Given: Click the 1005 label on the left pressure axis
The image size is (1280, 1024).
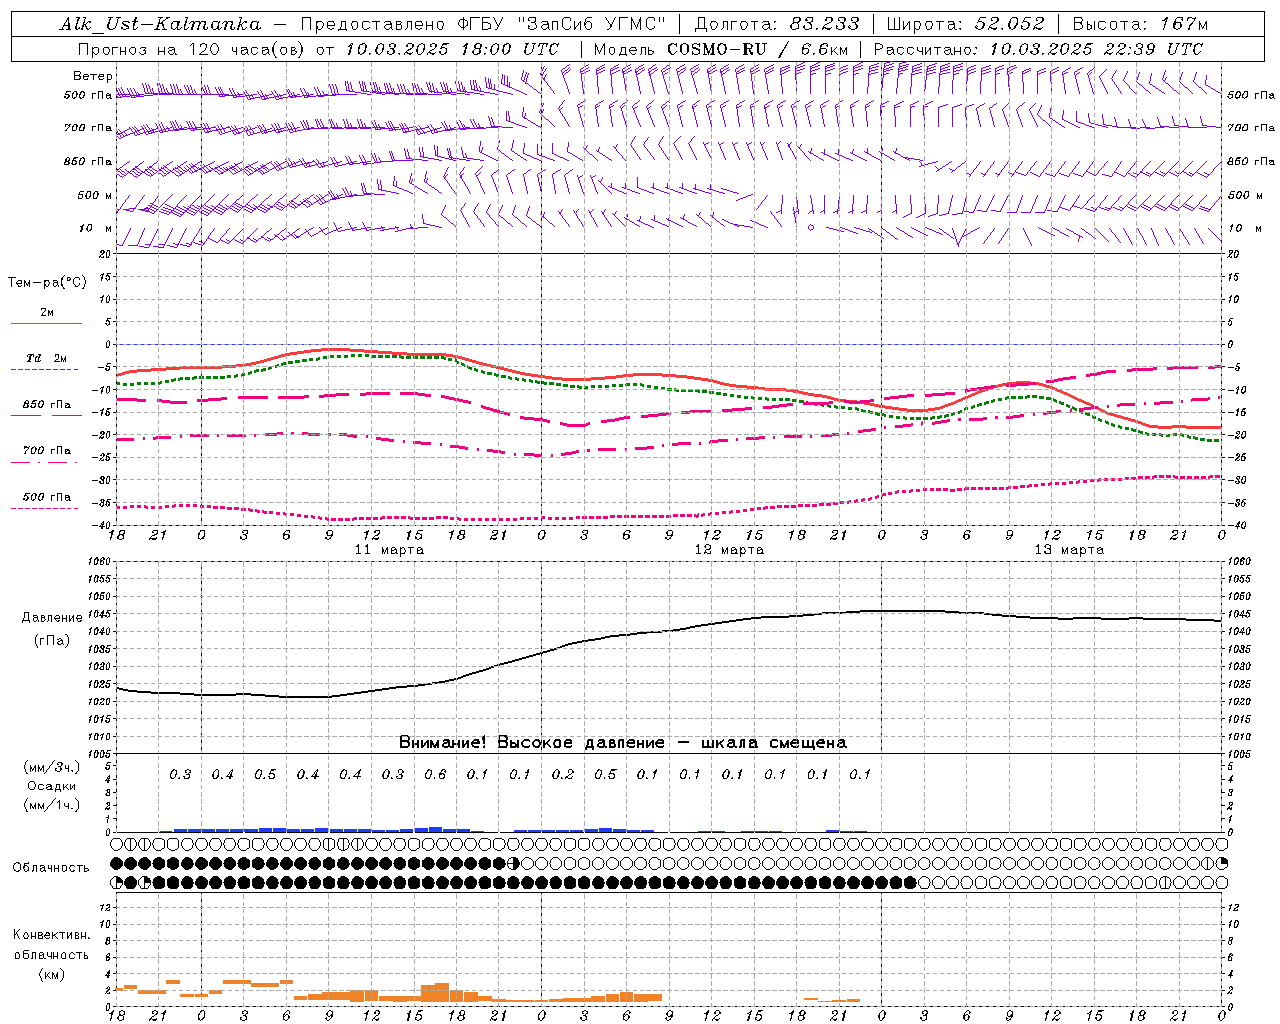Looking at the screenshot, I should tap(99, 754).
